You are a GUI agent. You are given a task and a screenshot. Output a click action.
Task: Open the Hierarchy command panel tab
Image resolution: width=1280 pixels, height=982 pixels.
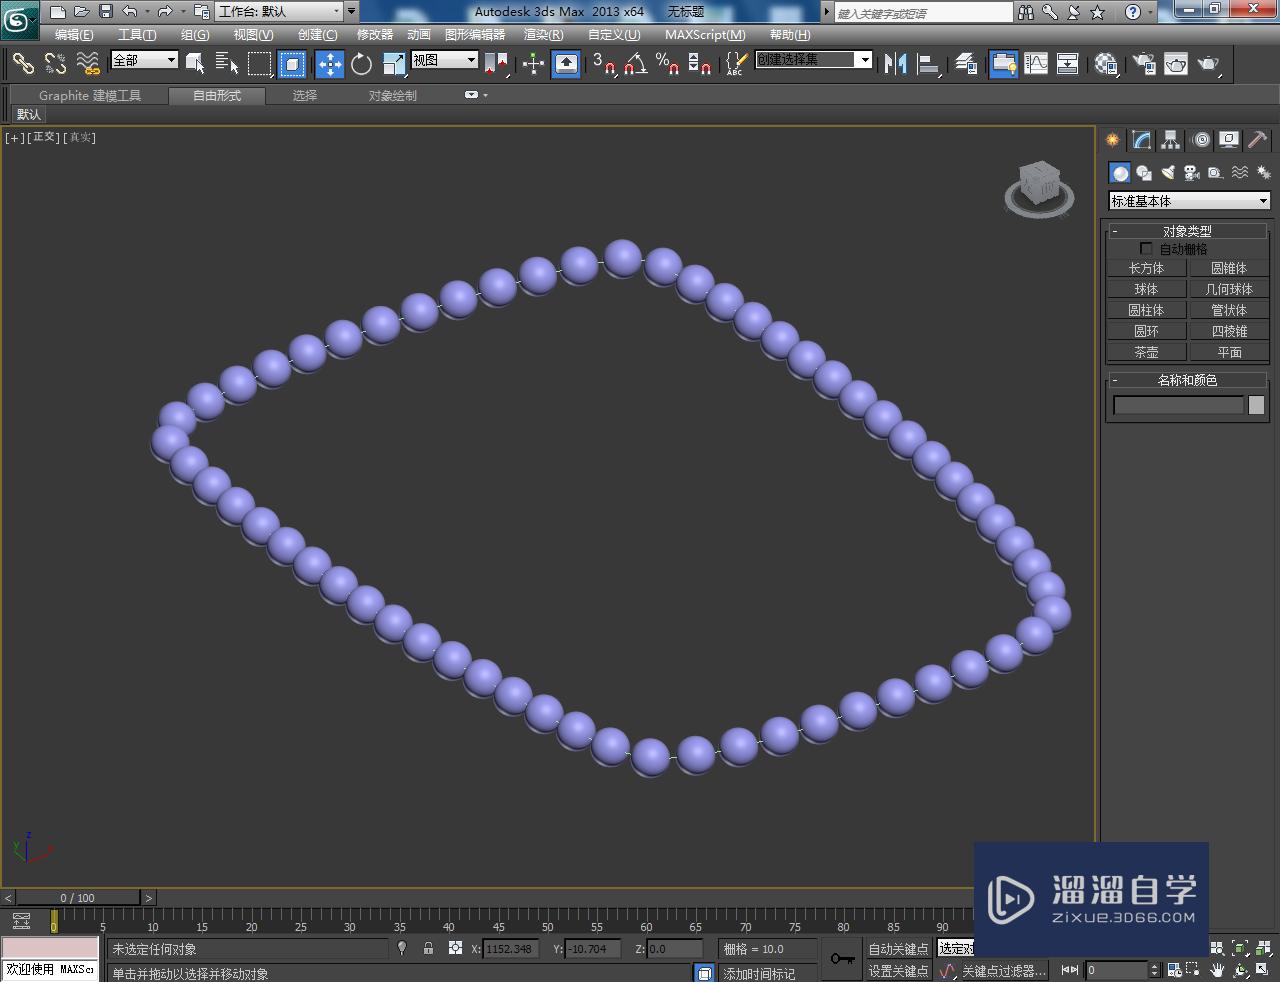click(1170, 140)
